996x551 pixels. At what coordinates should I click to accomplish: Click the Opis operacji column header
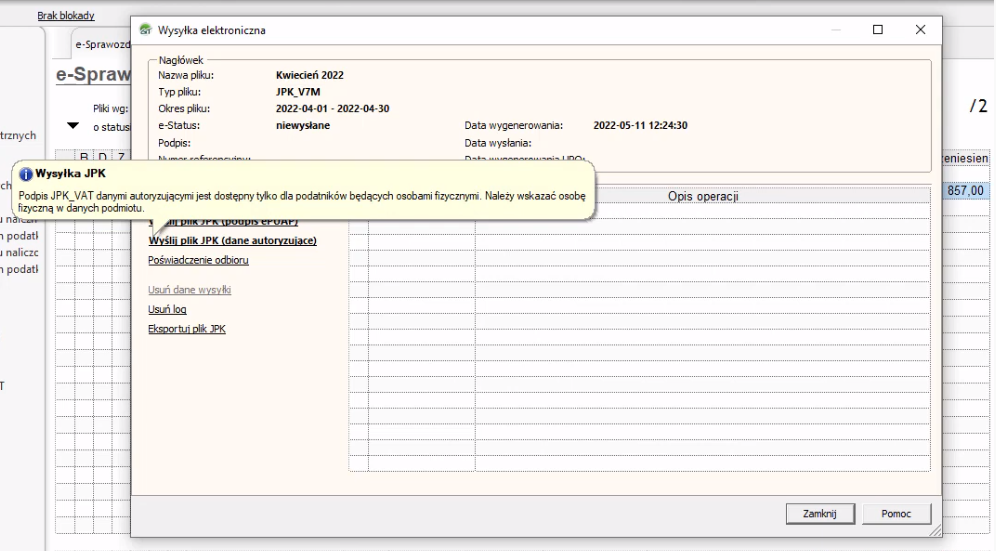703,196
